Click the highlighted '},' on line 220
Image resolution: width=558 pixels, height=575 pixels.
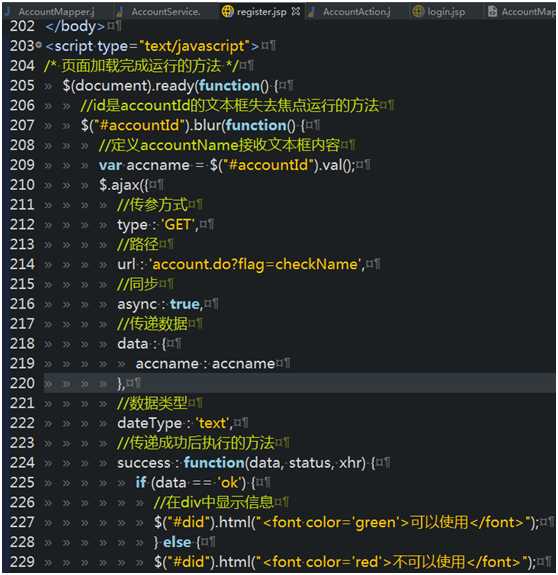tap(121, 384)
